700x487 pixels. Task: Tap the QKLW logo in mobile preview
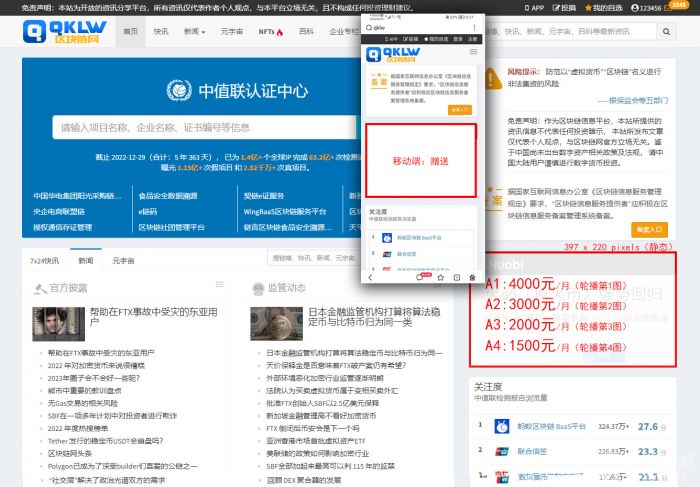tap(393, 54)
